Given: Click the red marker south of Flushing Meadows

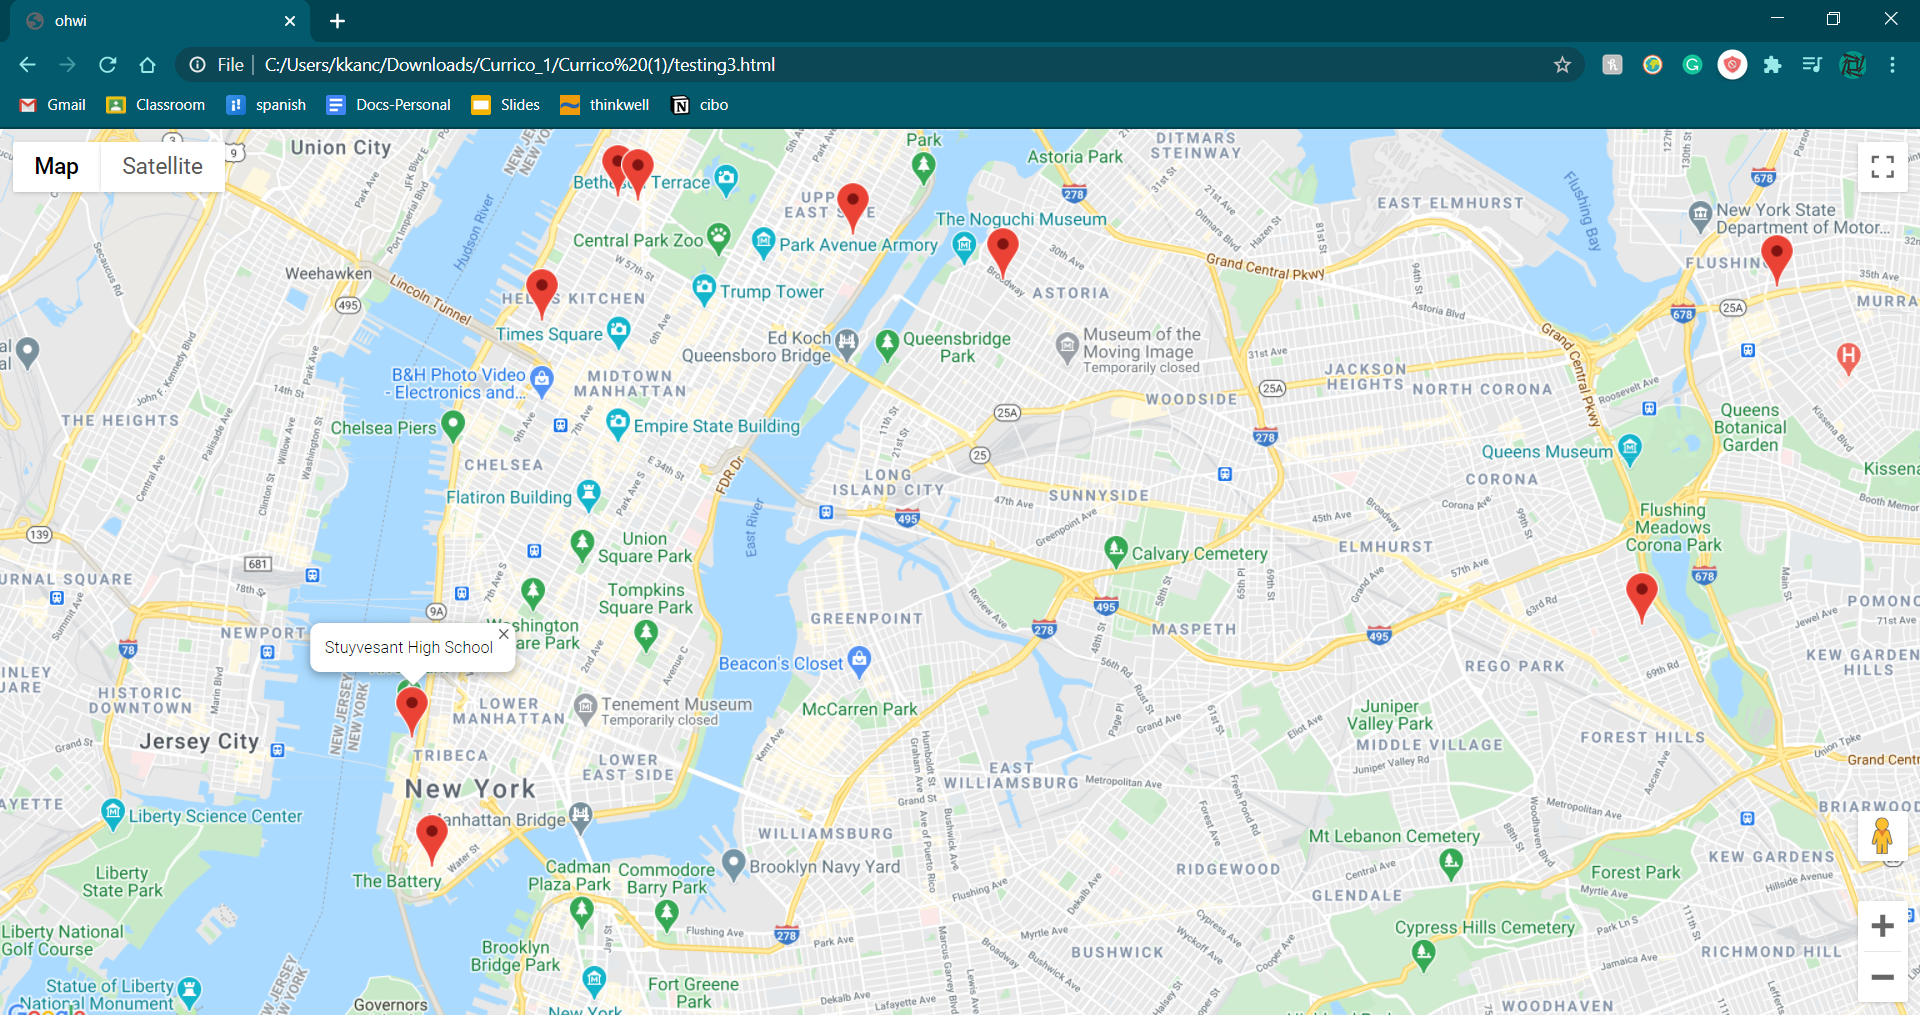Looking at the screenshot, I should (x=1642, y=598).
